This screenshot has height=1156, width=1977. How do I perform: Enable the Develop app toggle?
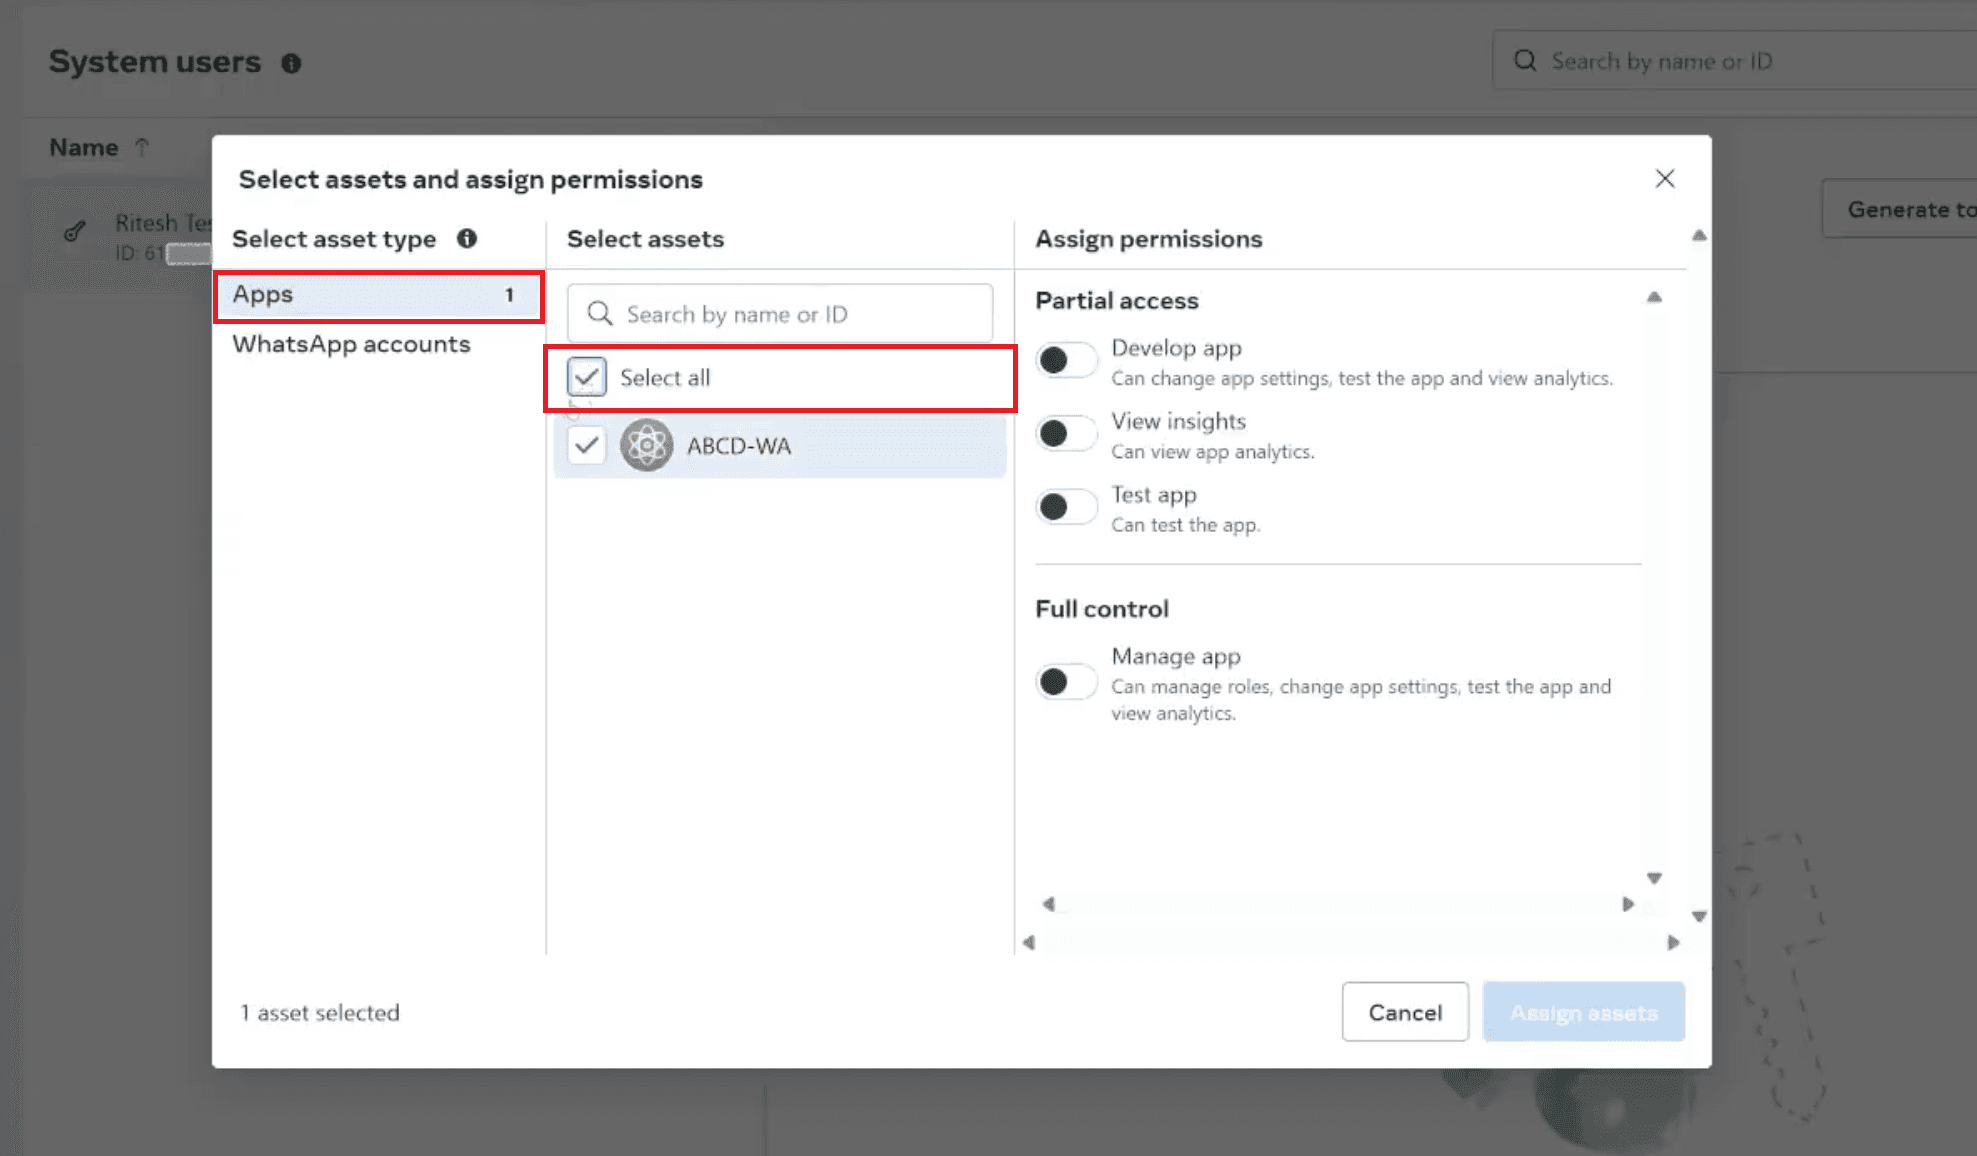pos(1065,360)
